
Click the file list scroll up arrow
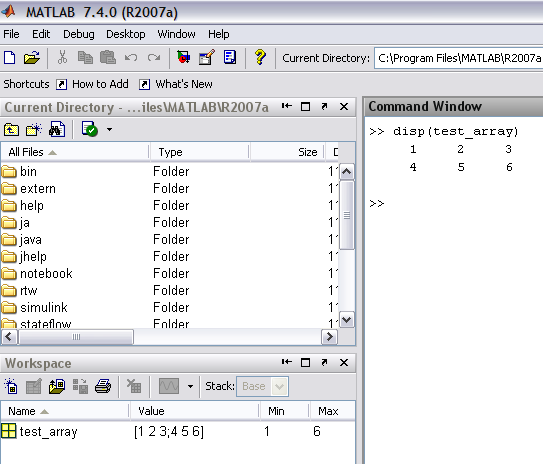pos(347,171)
